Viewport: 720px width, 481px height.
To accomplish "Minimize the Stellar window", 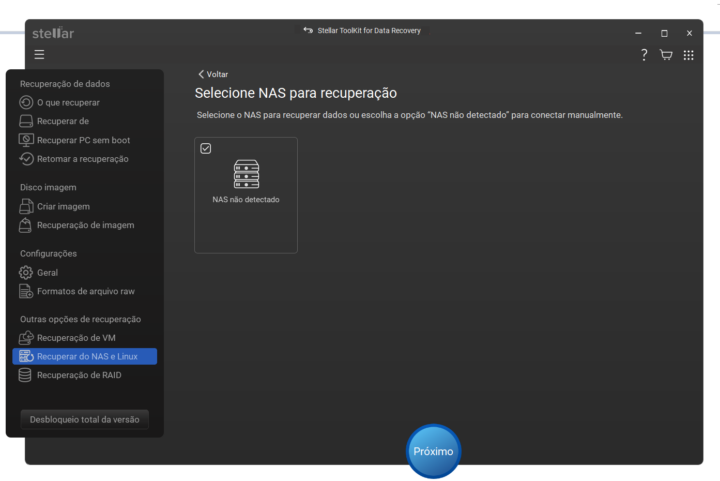I will 638,33.
